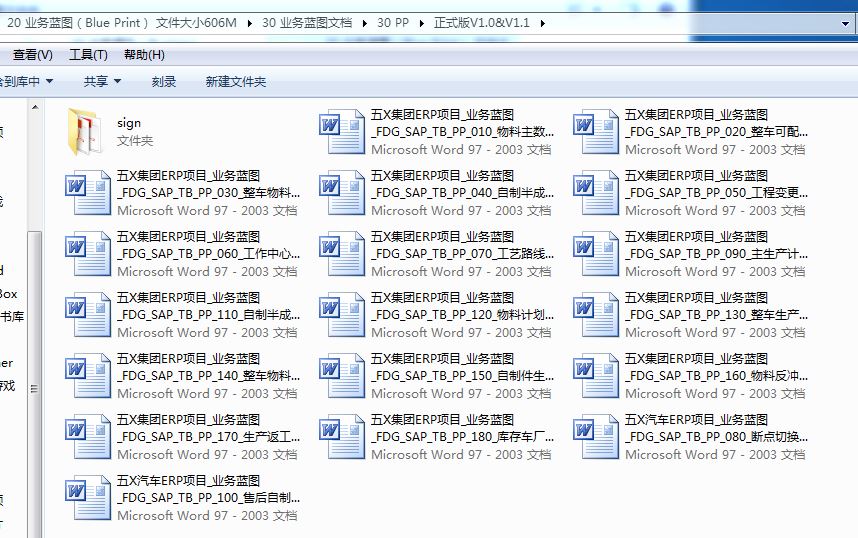Select PP_120 物料计划 Word document icon
The image size is (858, 538).
tap(342, 315)
